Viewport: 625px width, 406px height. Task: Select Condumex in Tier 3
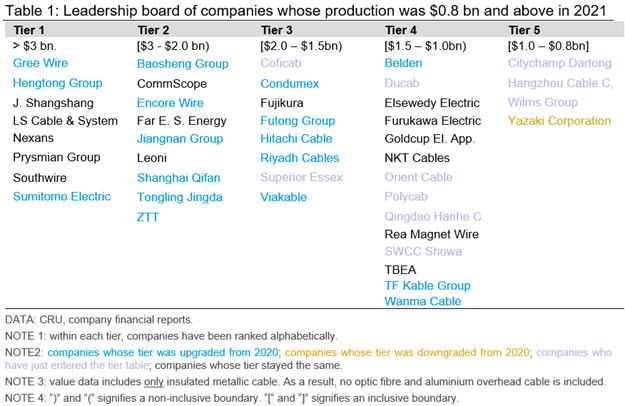pyautogui.click(x=291, y=83)
